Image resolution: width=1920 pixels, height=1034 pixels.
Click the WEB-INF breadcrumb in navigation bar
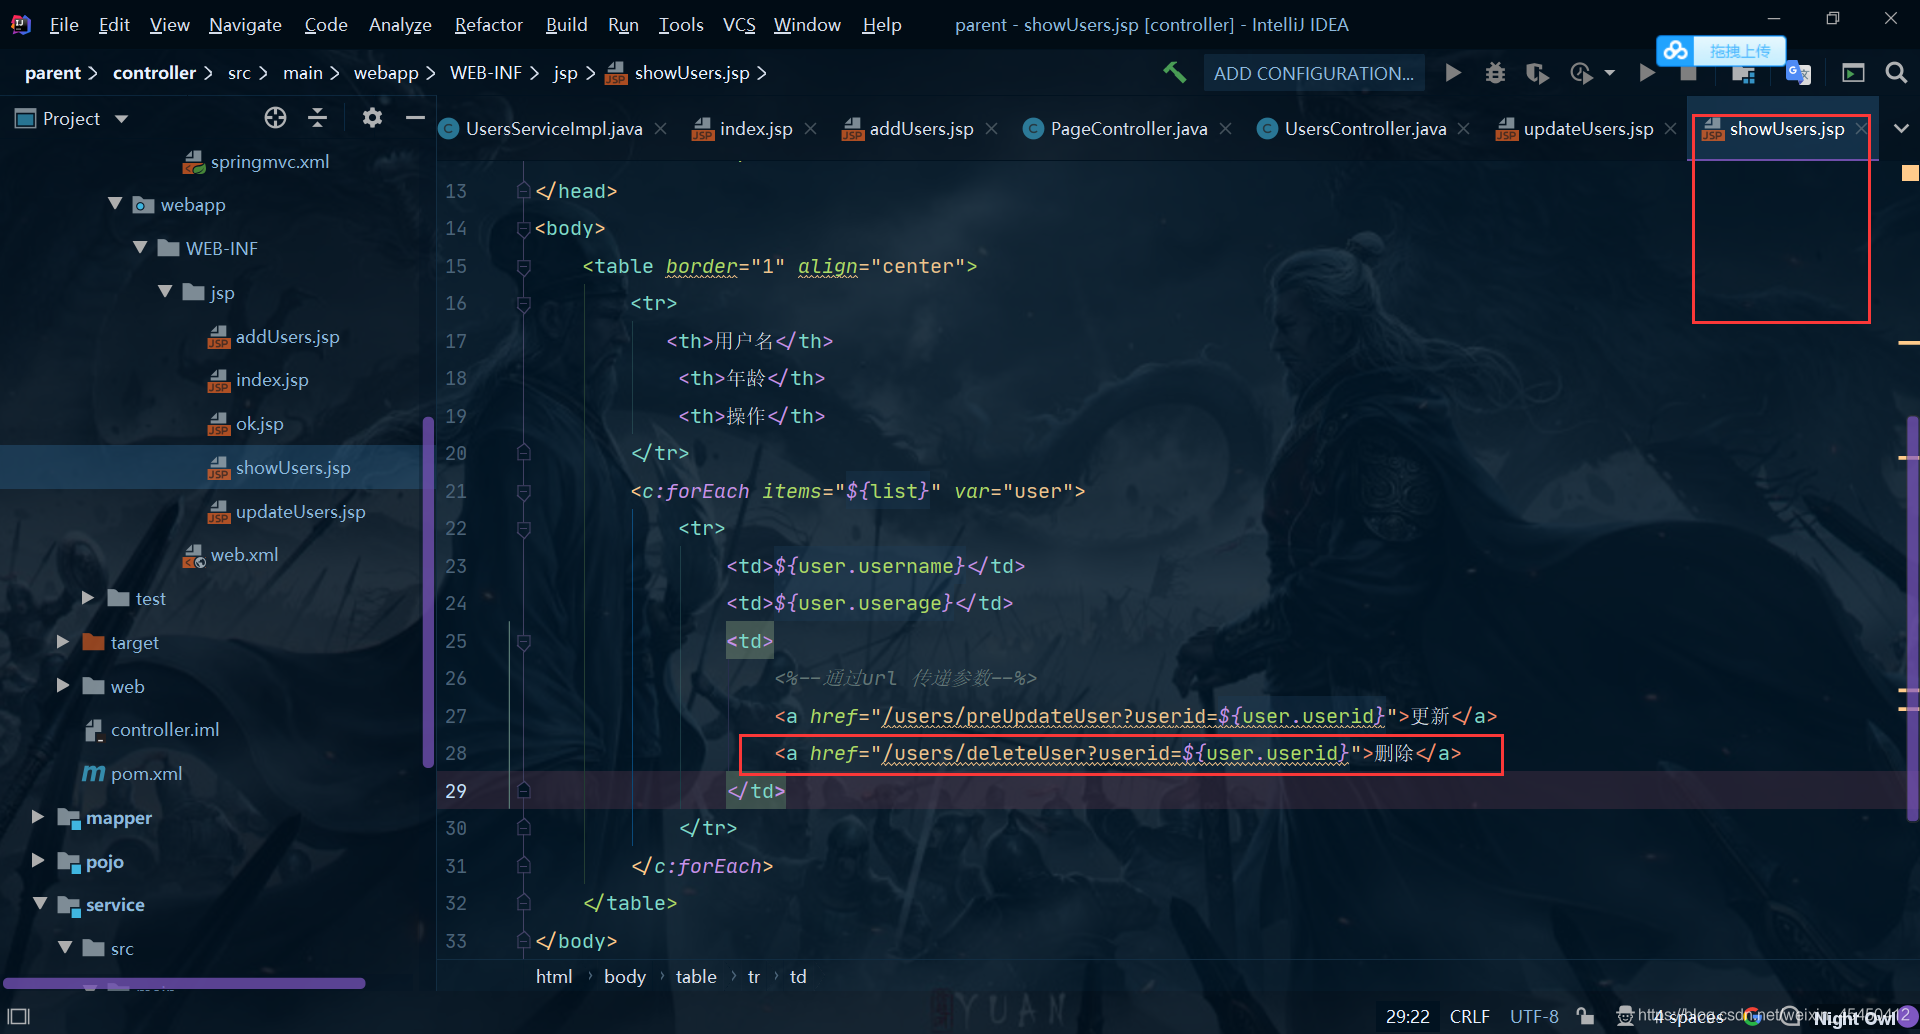[486, 73]
